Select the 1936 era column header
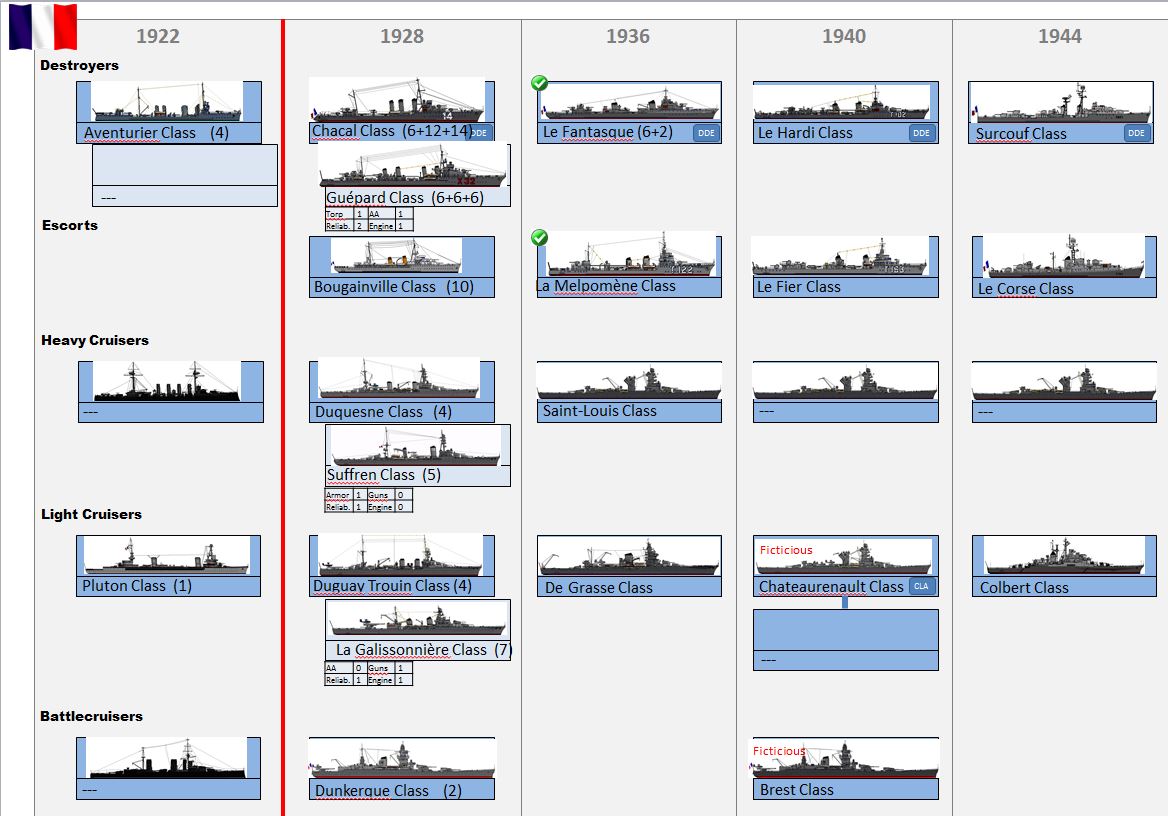The height and width of the screenshot is (816, 1168). coord(627,36)
